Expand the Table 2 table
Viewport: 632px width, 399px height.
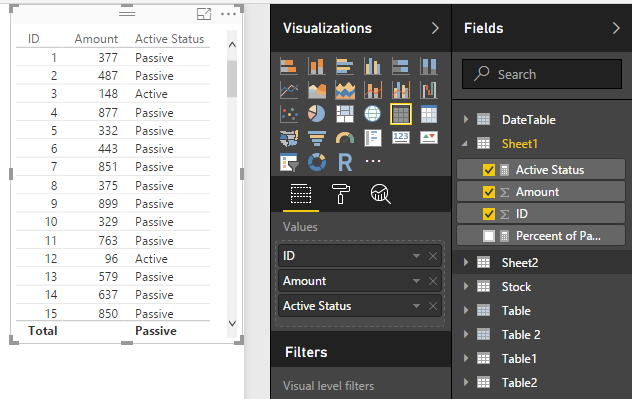point(466,335)
